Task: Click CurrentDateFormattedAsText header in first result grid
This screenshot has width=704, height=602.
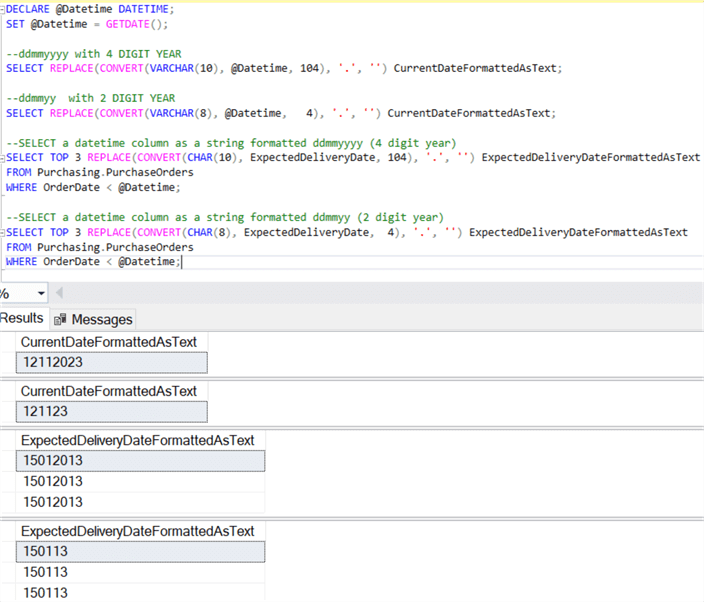Action: pyautogui.click(x=108, y=342)
